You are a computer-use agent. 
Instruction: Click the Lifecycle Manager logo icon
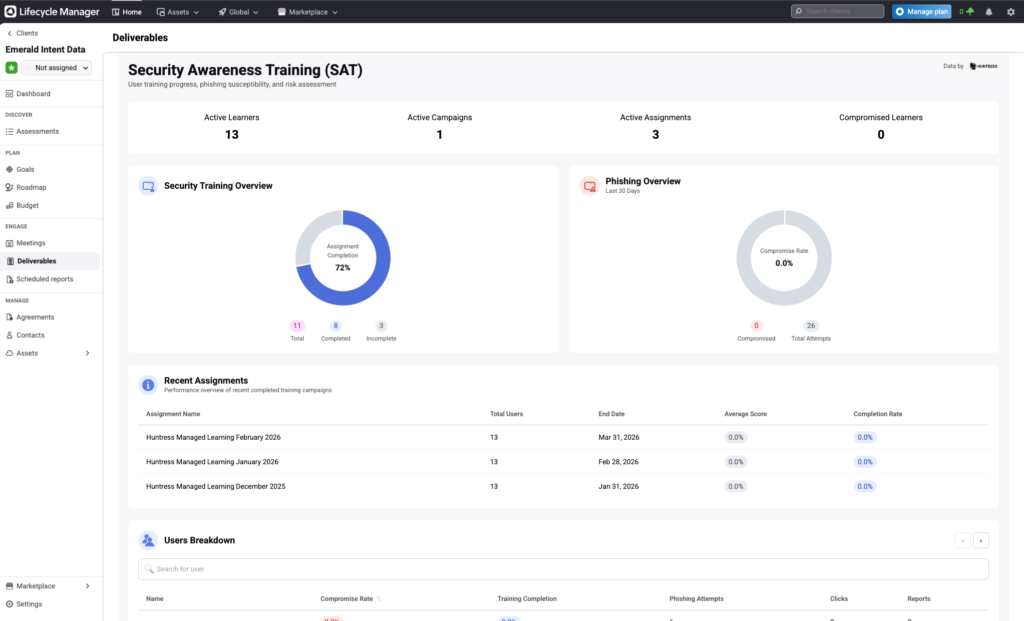(10, 11)
